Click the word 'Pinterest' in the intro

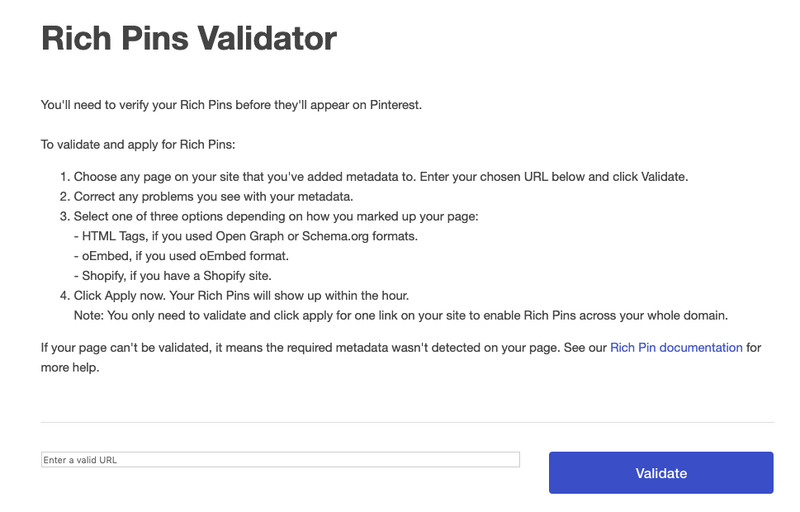pyautogui.click(x=394, y=105)
